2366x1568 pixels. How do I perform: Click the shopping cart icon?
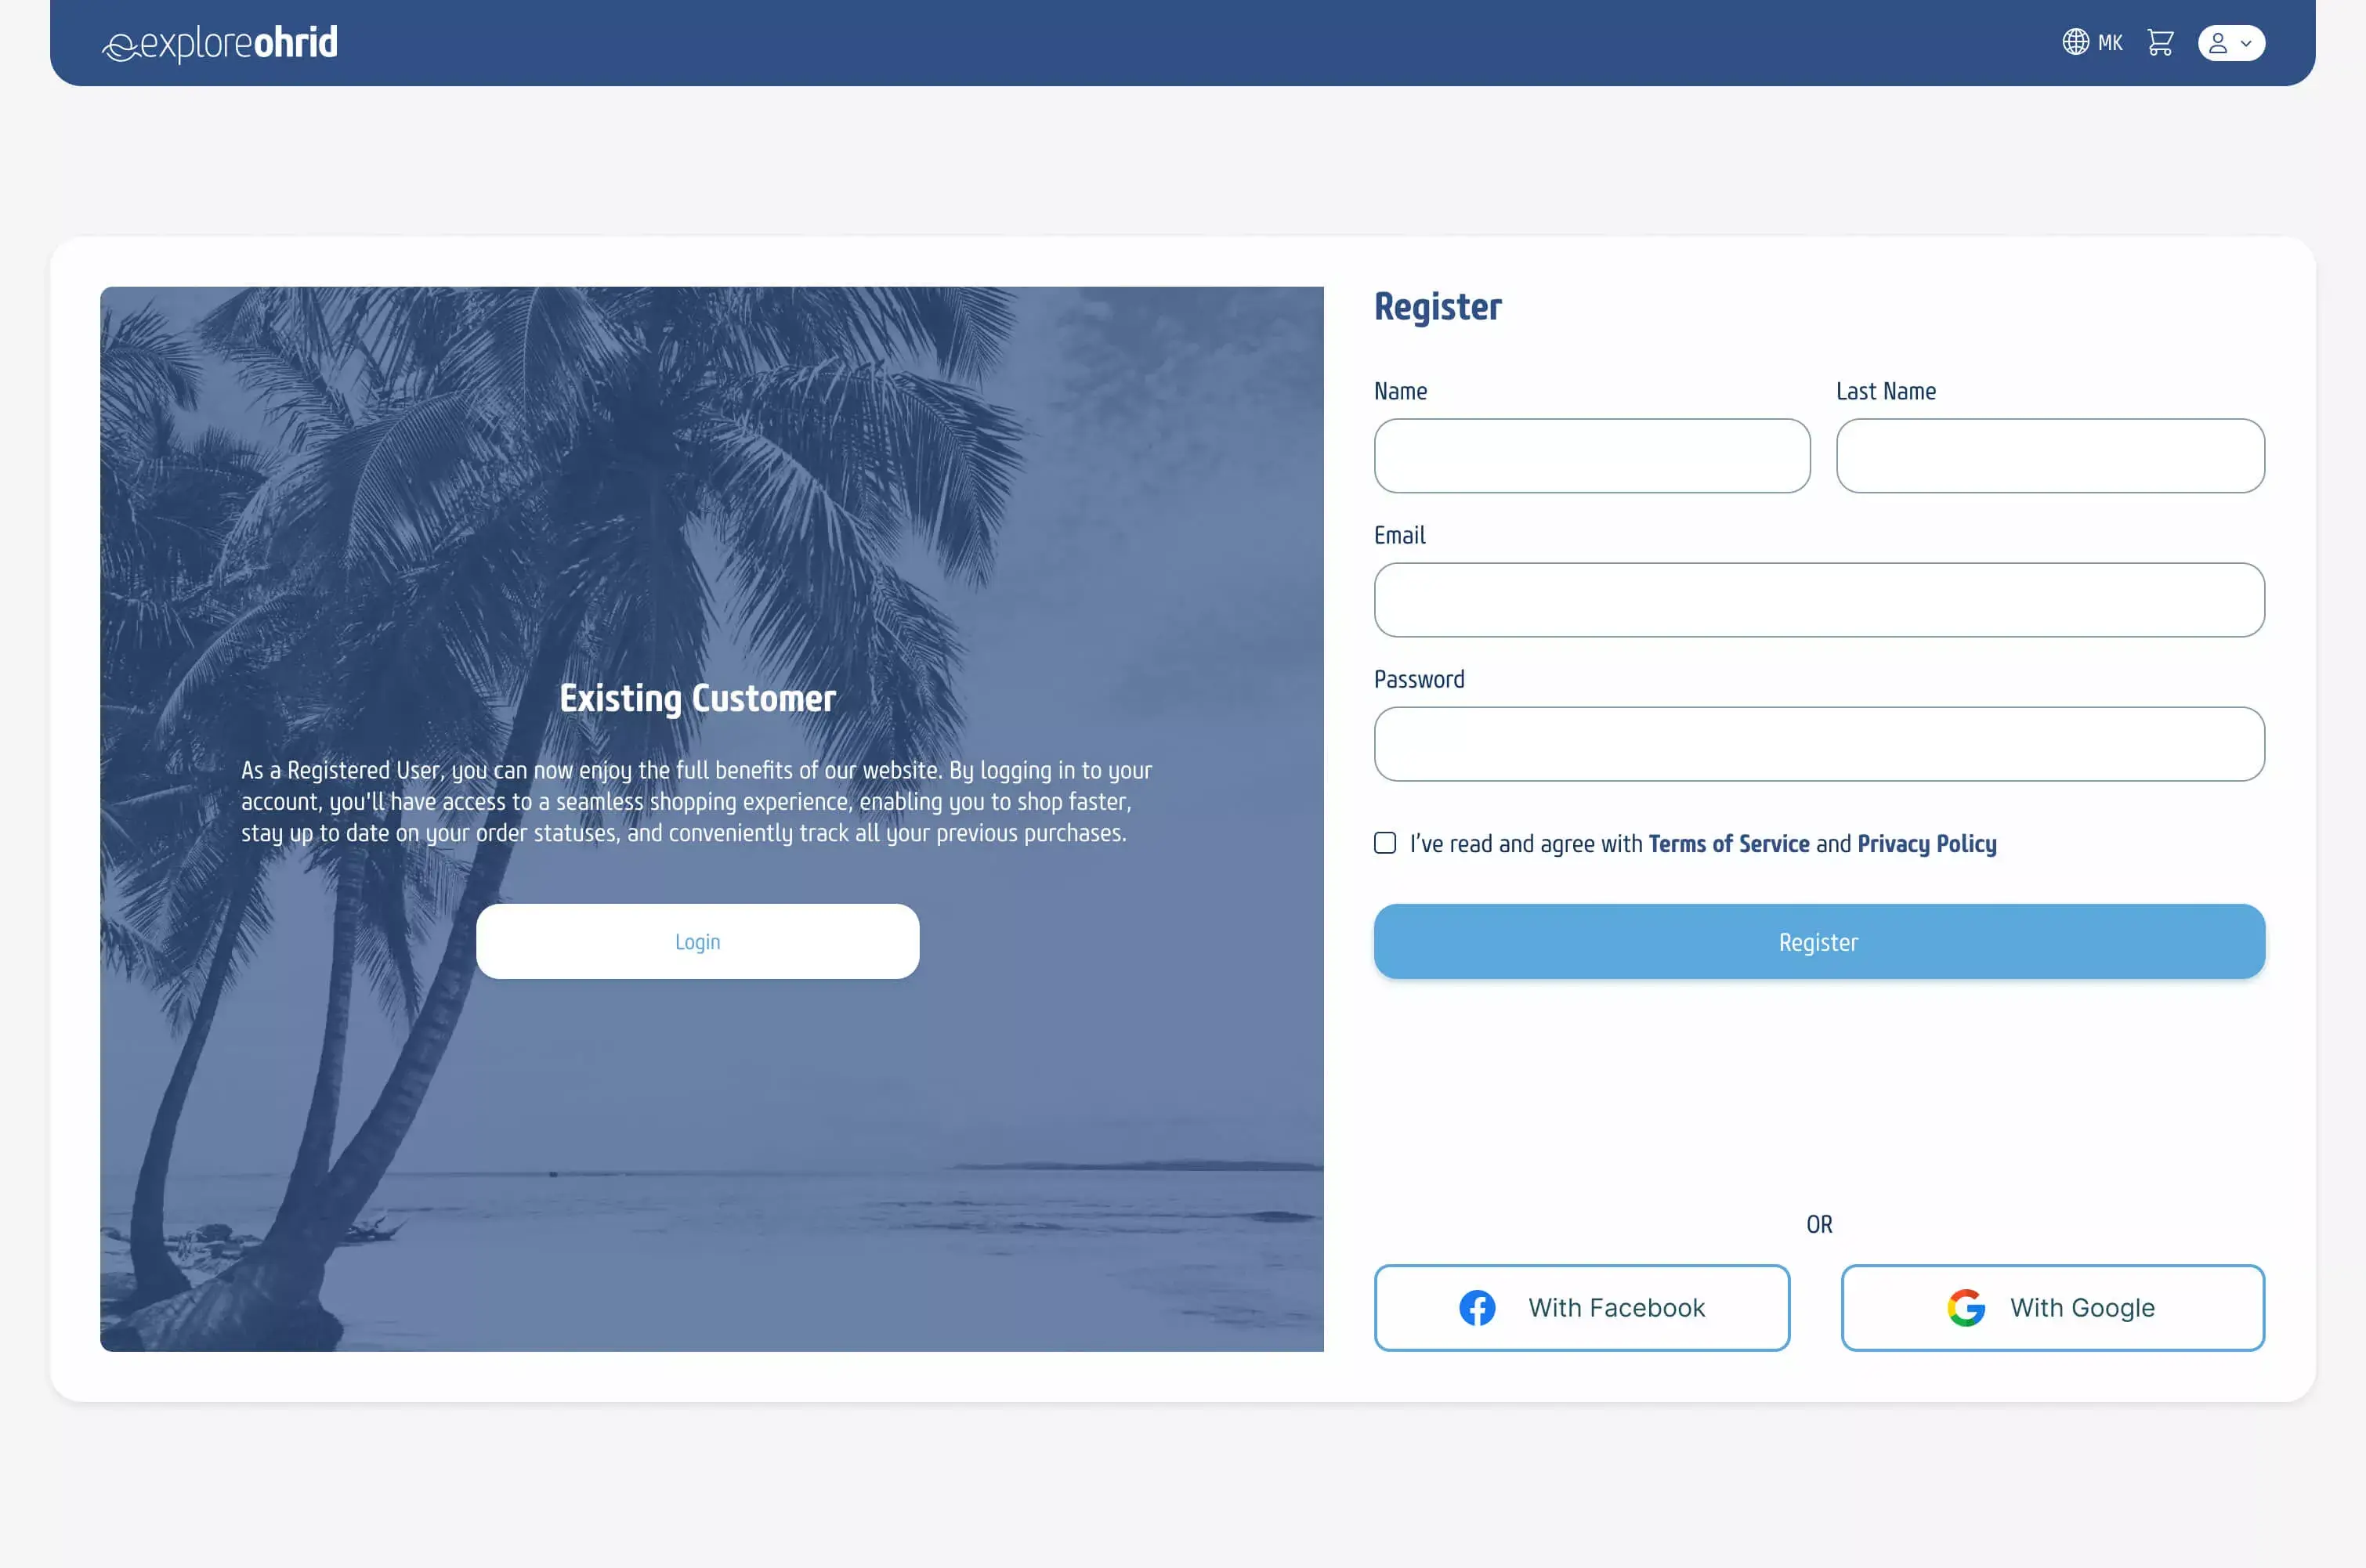2159,42
